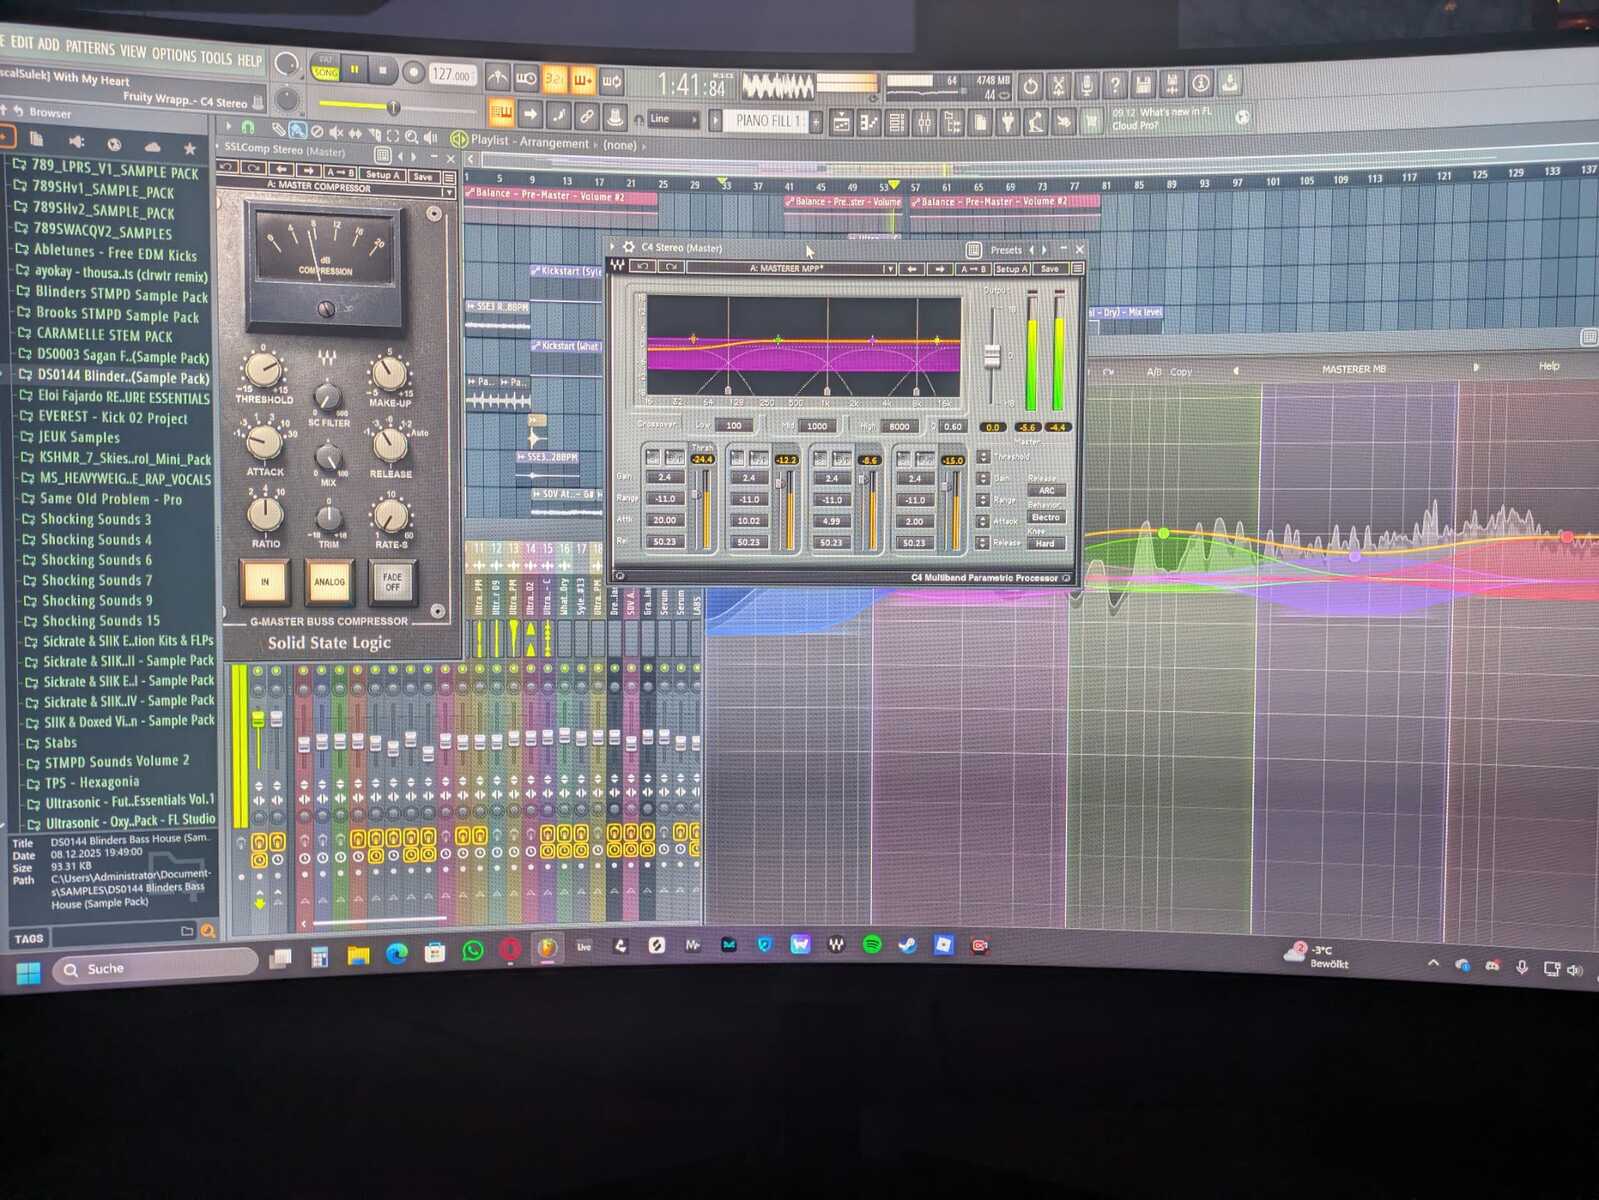The image size is (1599, 1200).
Task: Click the microphone one-click recording icon
Action: click(x=1087, y=86)
